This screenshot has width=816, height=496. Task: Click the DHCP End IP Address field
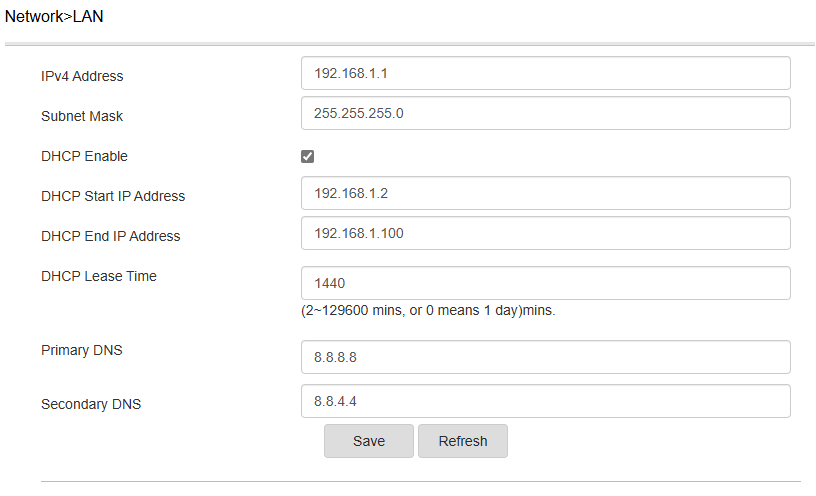pyautogui.click(x=546, y=233)
